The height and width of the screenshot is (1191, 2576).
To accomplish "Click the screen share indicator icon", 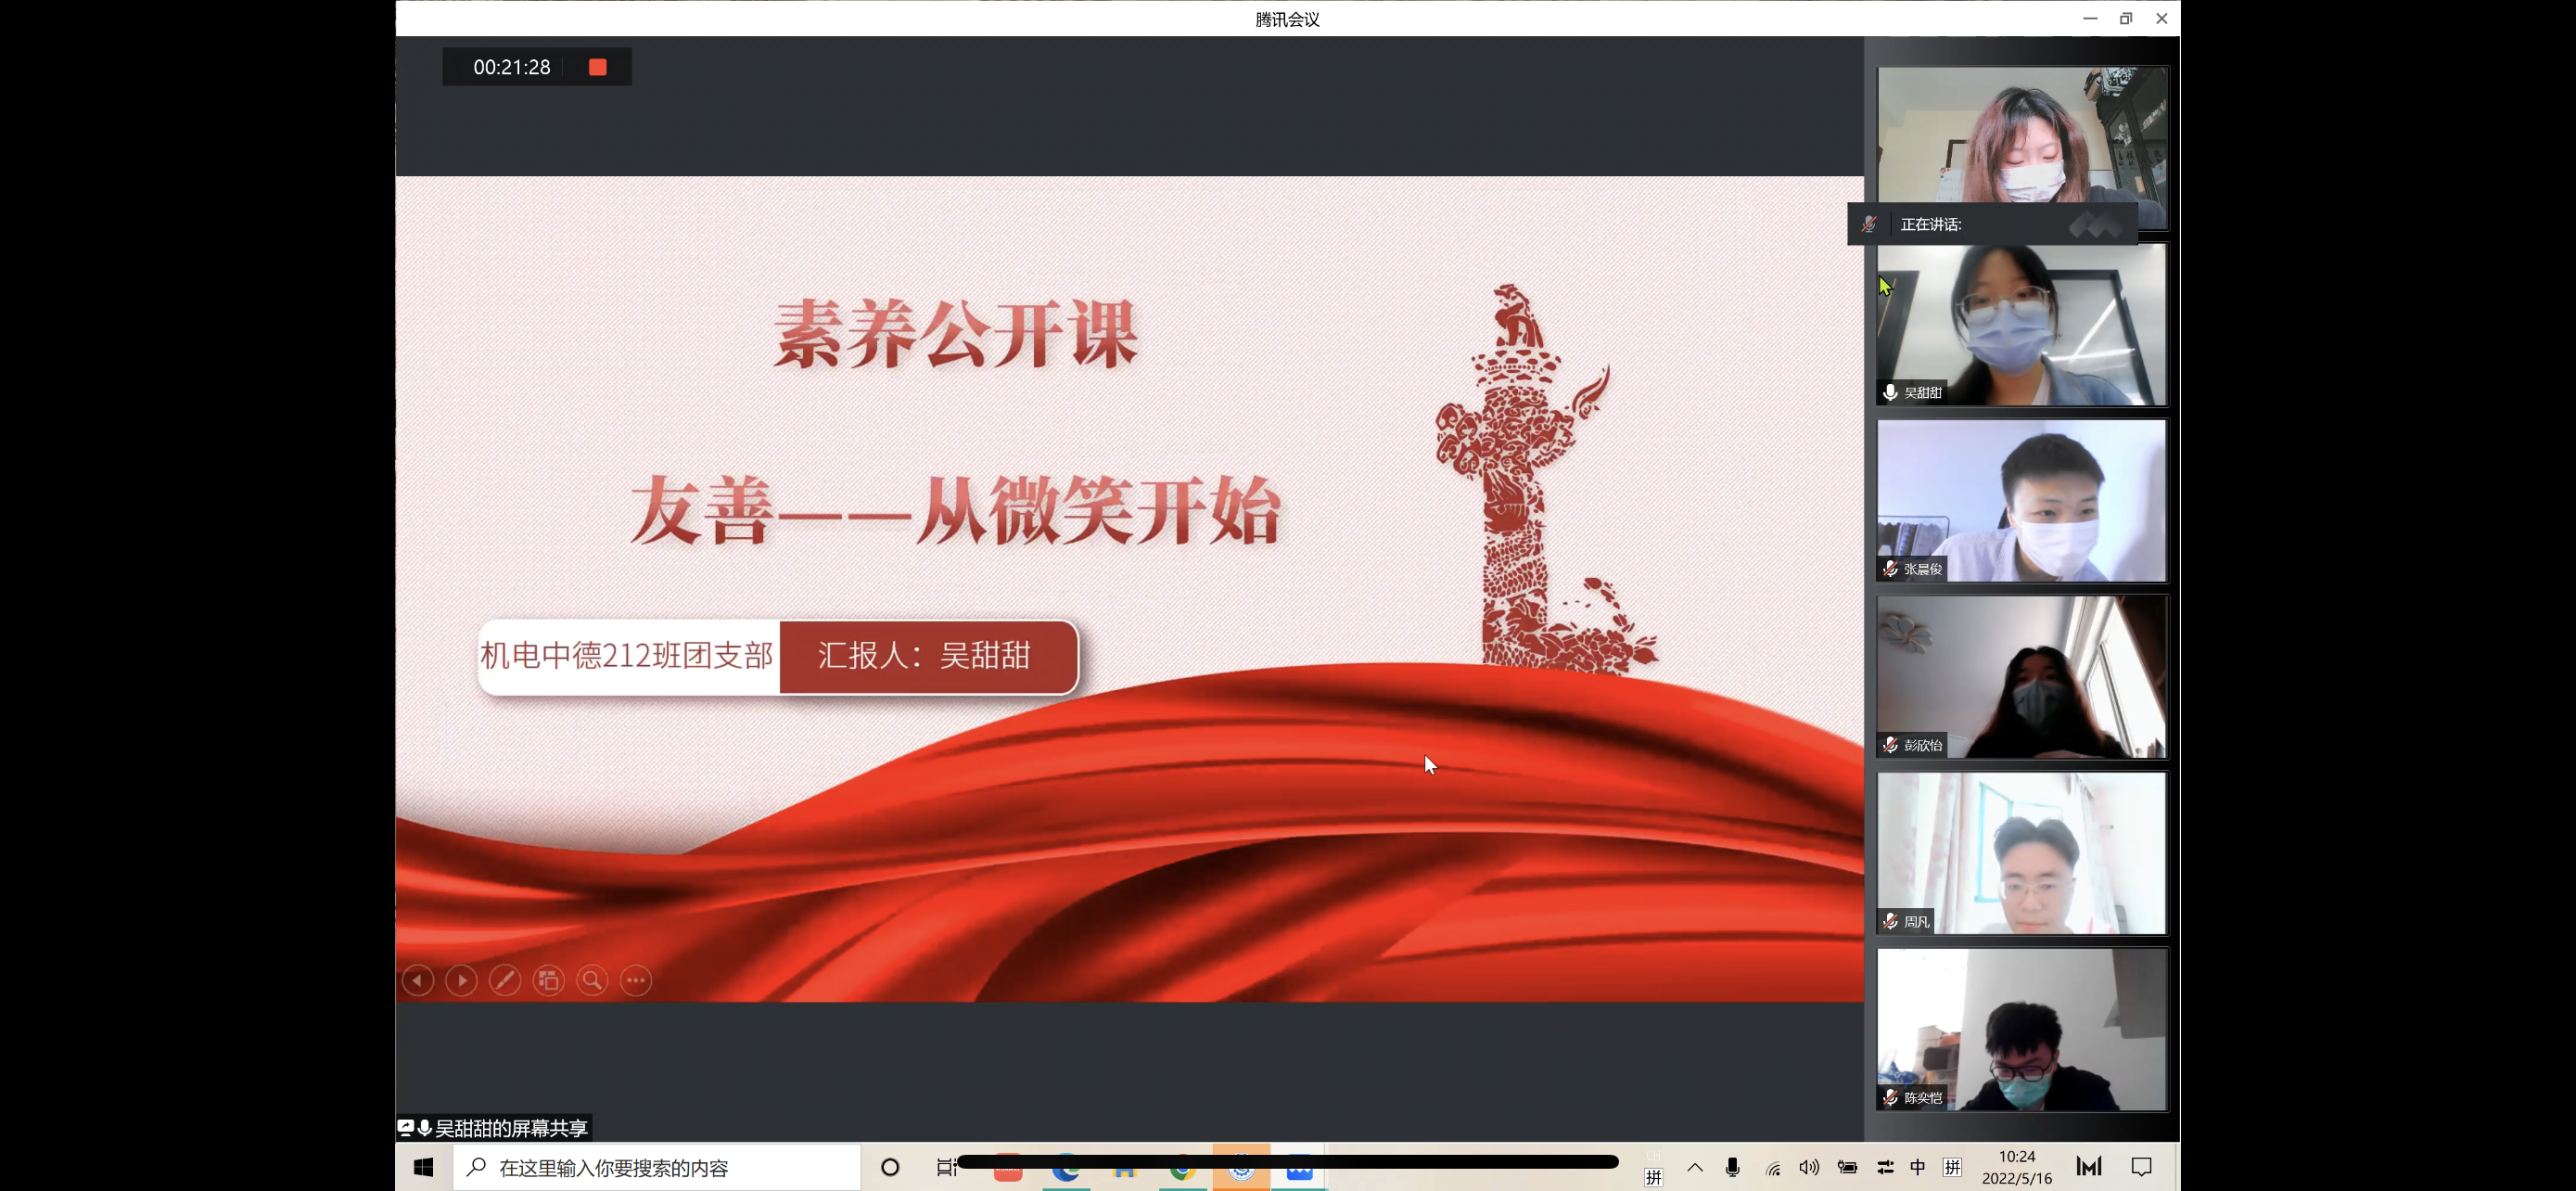I will [x=406, y=1128].
